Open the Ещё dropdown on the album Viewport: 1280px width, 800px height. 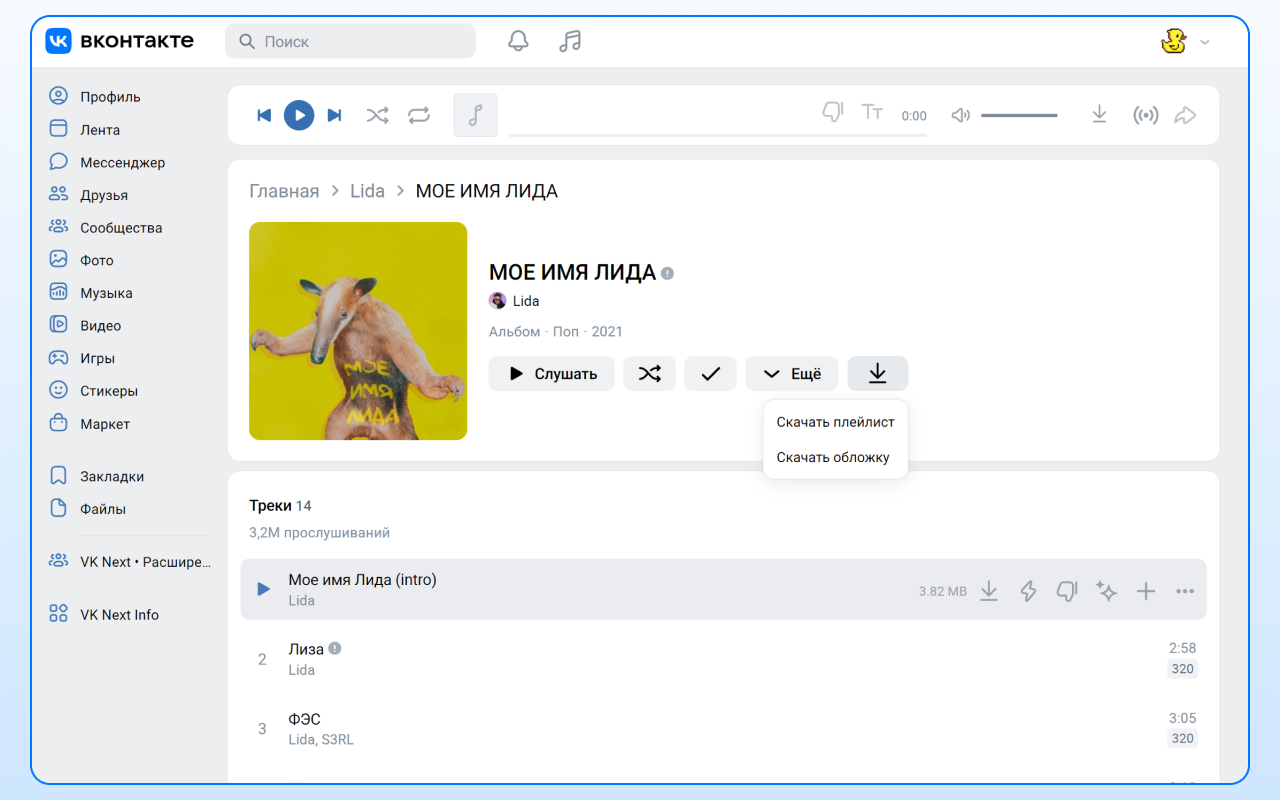tap(791, 373)
